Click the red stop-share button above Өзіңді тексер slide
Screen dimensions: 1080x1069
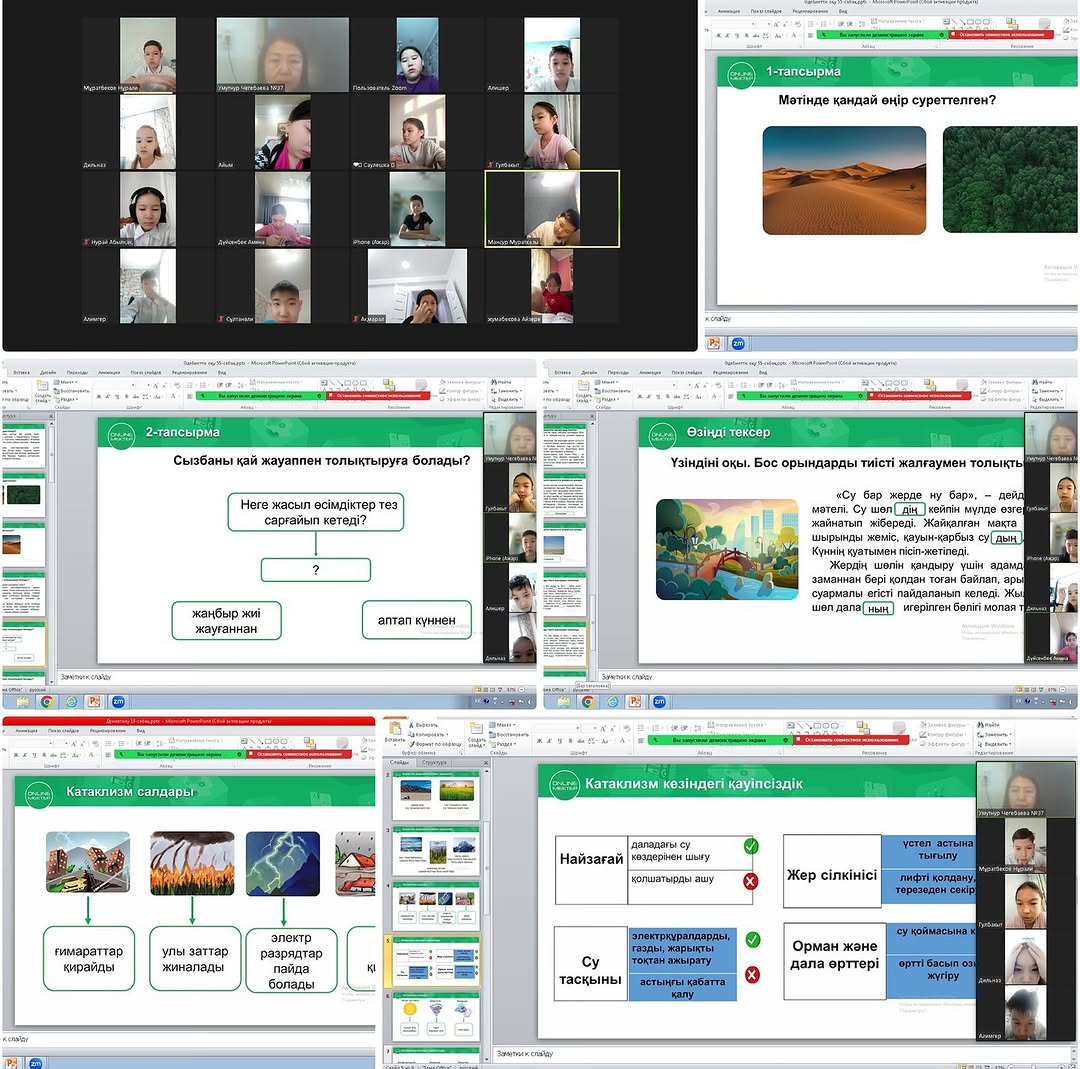(920, 396)
